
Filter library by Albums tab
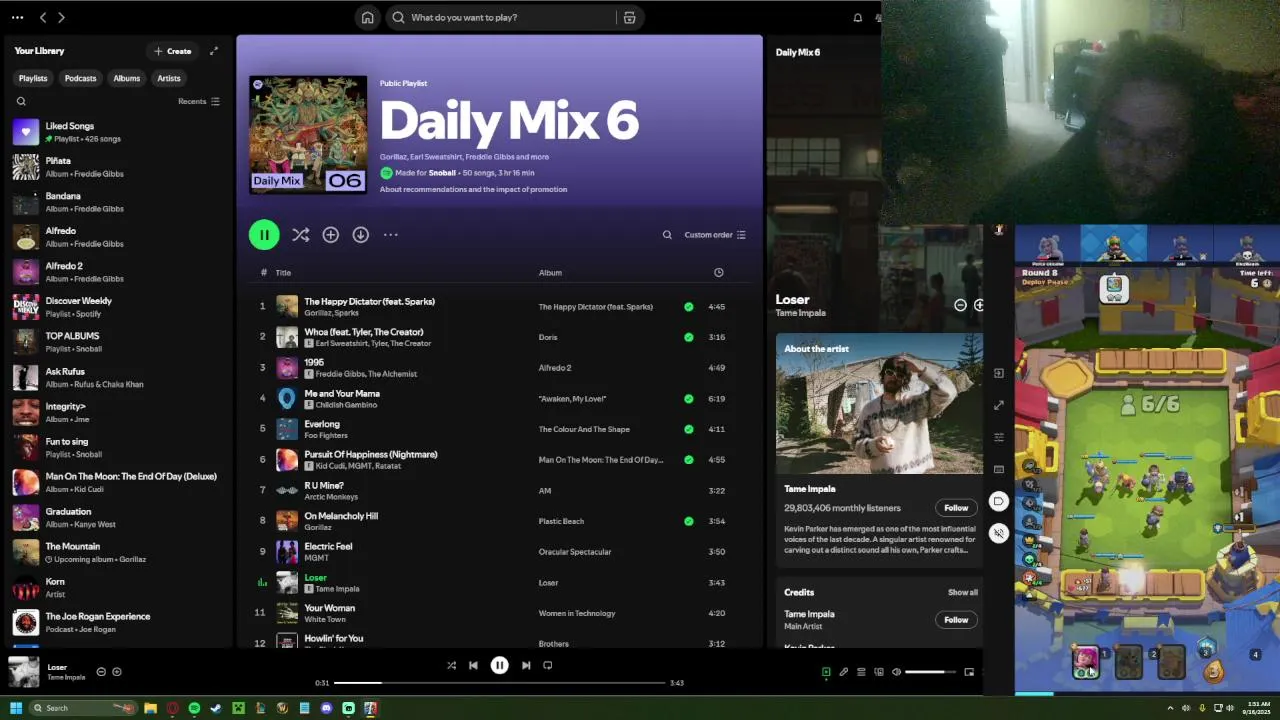[127, 78]
